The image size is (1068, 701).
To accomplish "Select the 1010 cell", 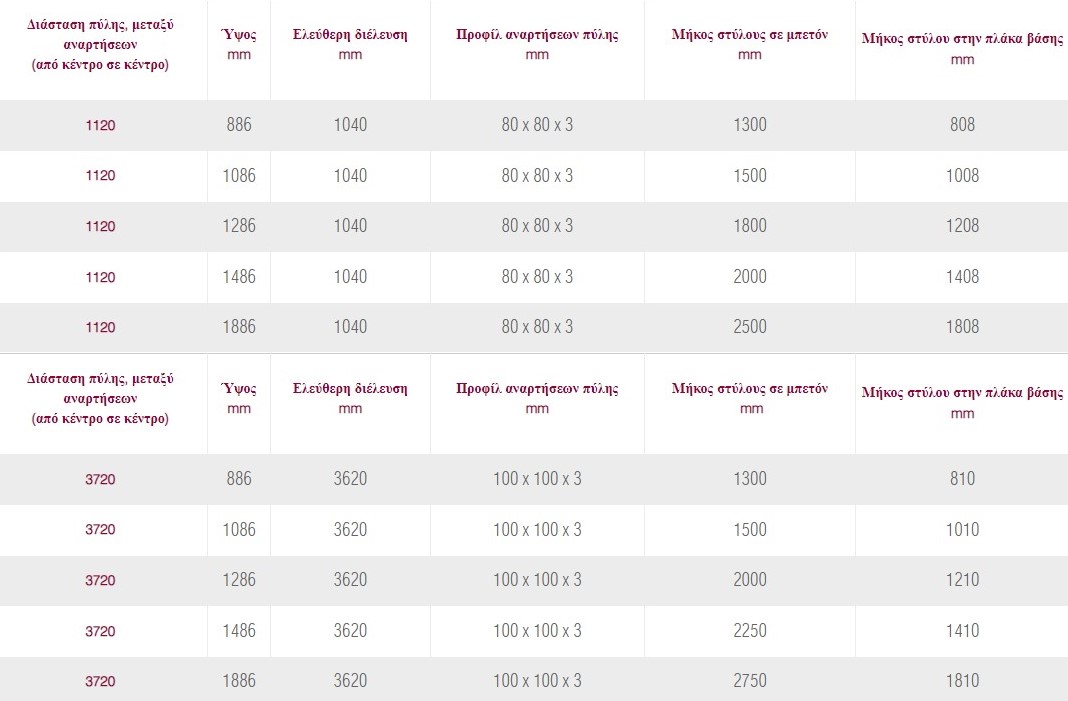I will 962,530.
